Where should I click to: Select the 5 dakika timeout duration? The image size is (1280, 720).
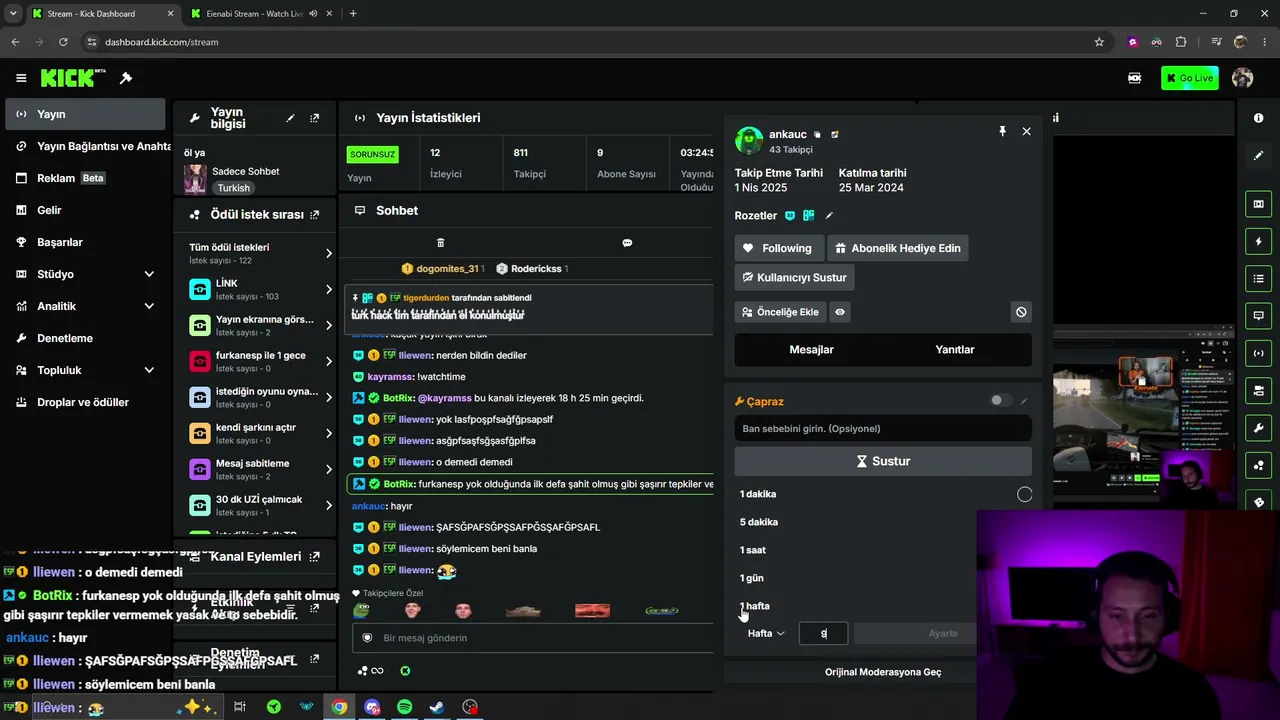[x=759, y=522]
